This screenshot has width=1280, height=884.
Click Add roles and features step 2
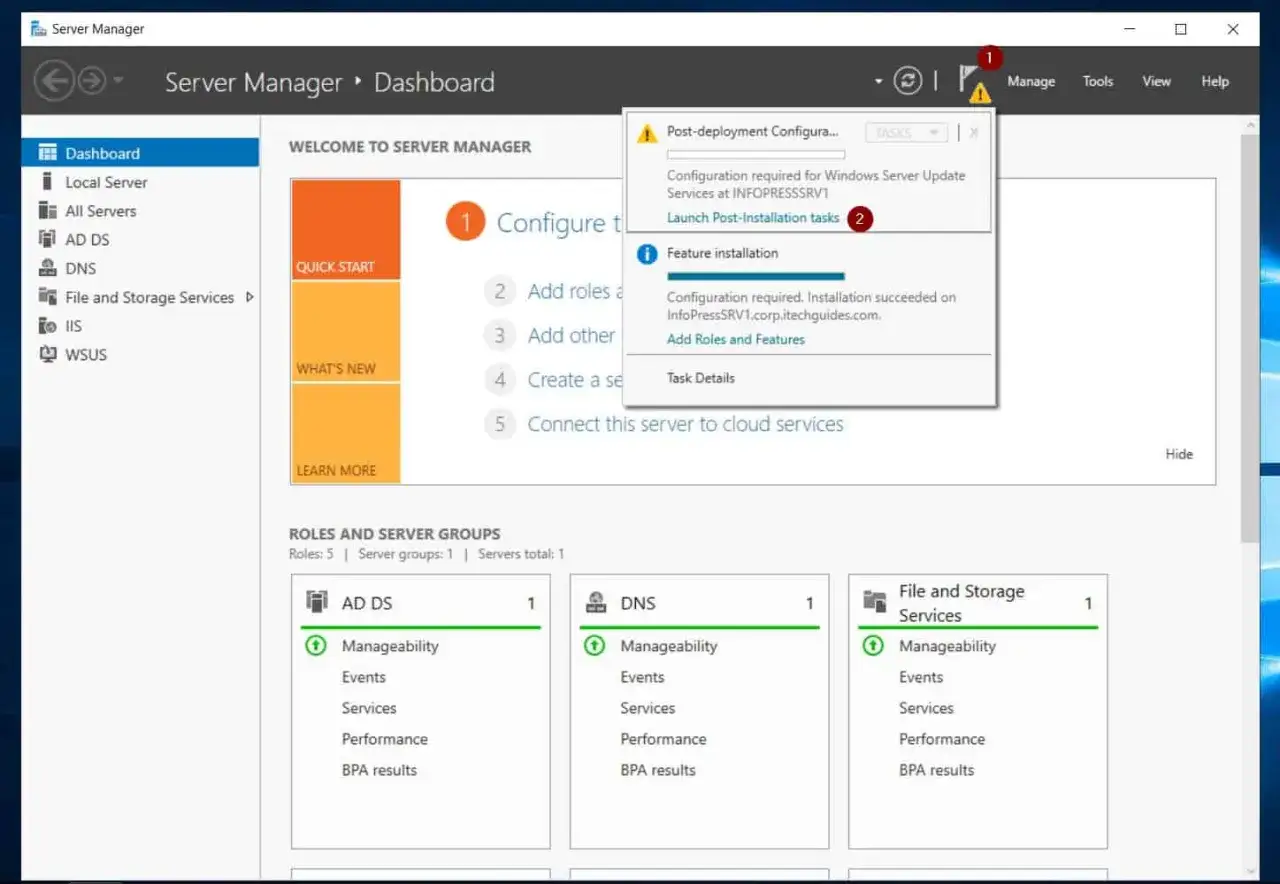(x=575, y=291)
